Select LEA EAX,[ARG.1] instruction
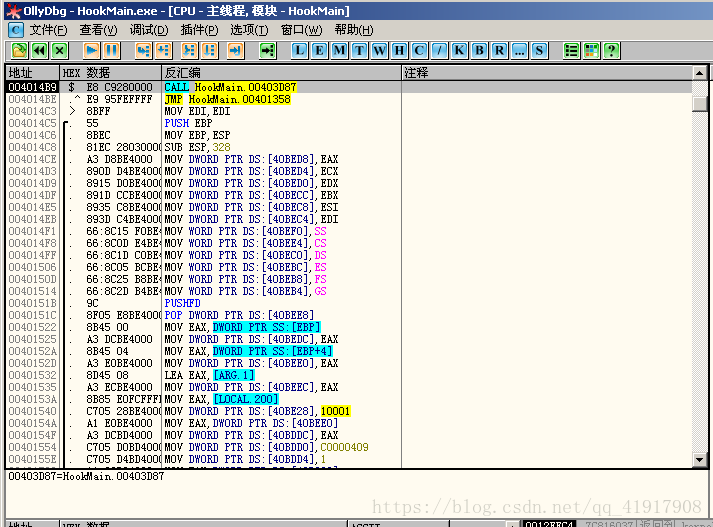Image resolution: width=713 pixels, height=527 pixels. (209, 375)
